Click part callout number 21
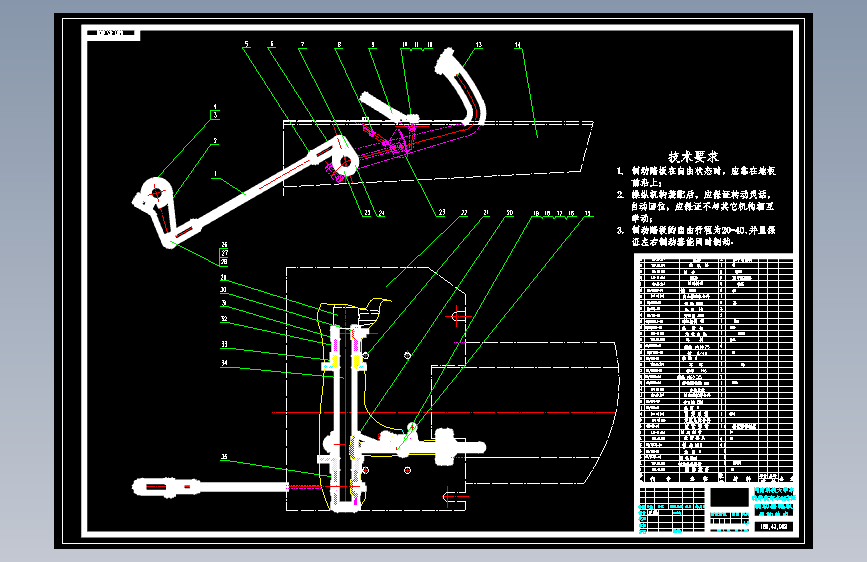The width and height of the screenshot is (867, 562). point(486,213)
